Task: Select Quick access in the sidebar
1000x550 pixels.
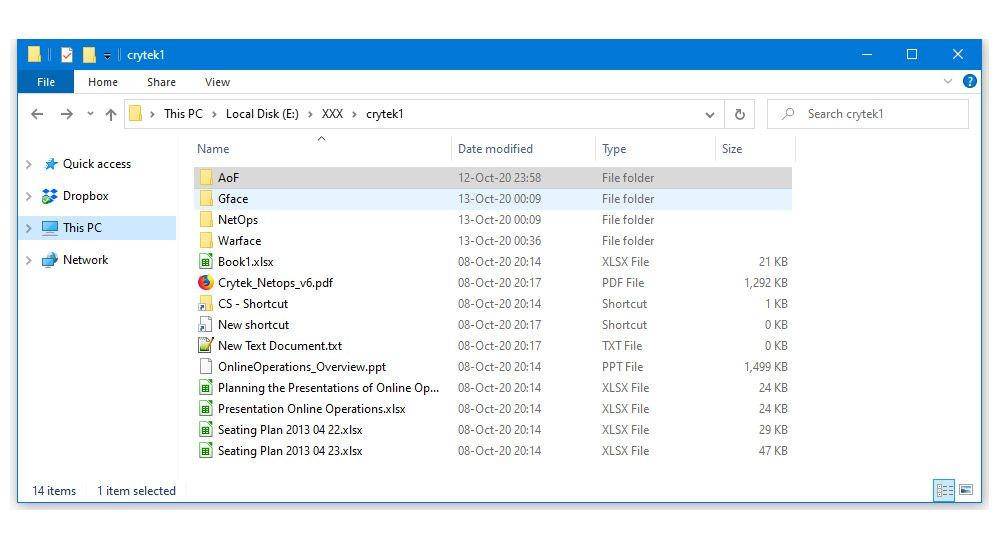Action: tap(96, 164)
